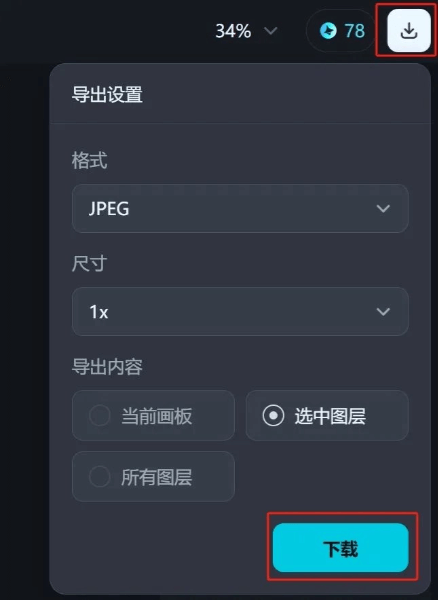438x600 pixels.
Task: Click the 导出设置 panel title
Action: (107, 94)
